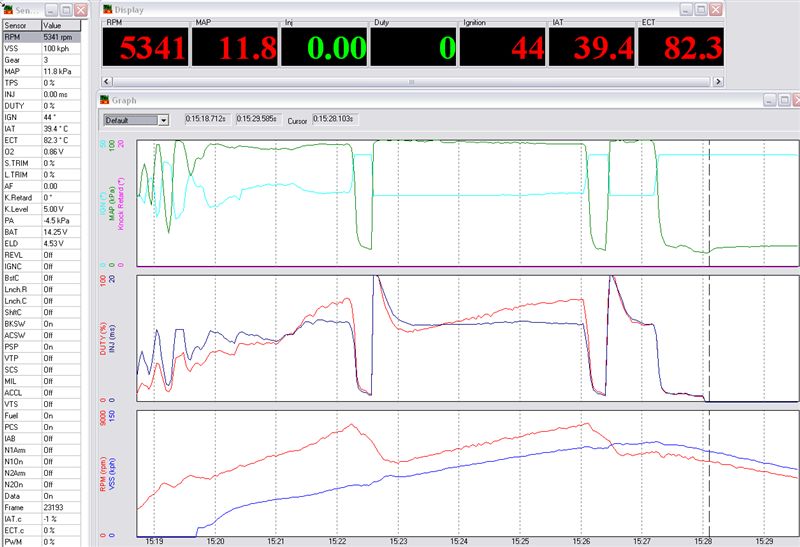This screenshot has height=547, width=800.
Task: Maximize the Graph window
Action: click(785, 100)
